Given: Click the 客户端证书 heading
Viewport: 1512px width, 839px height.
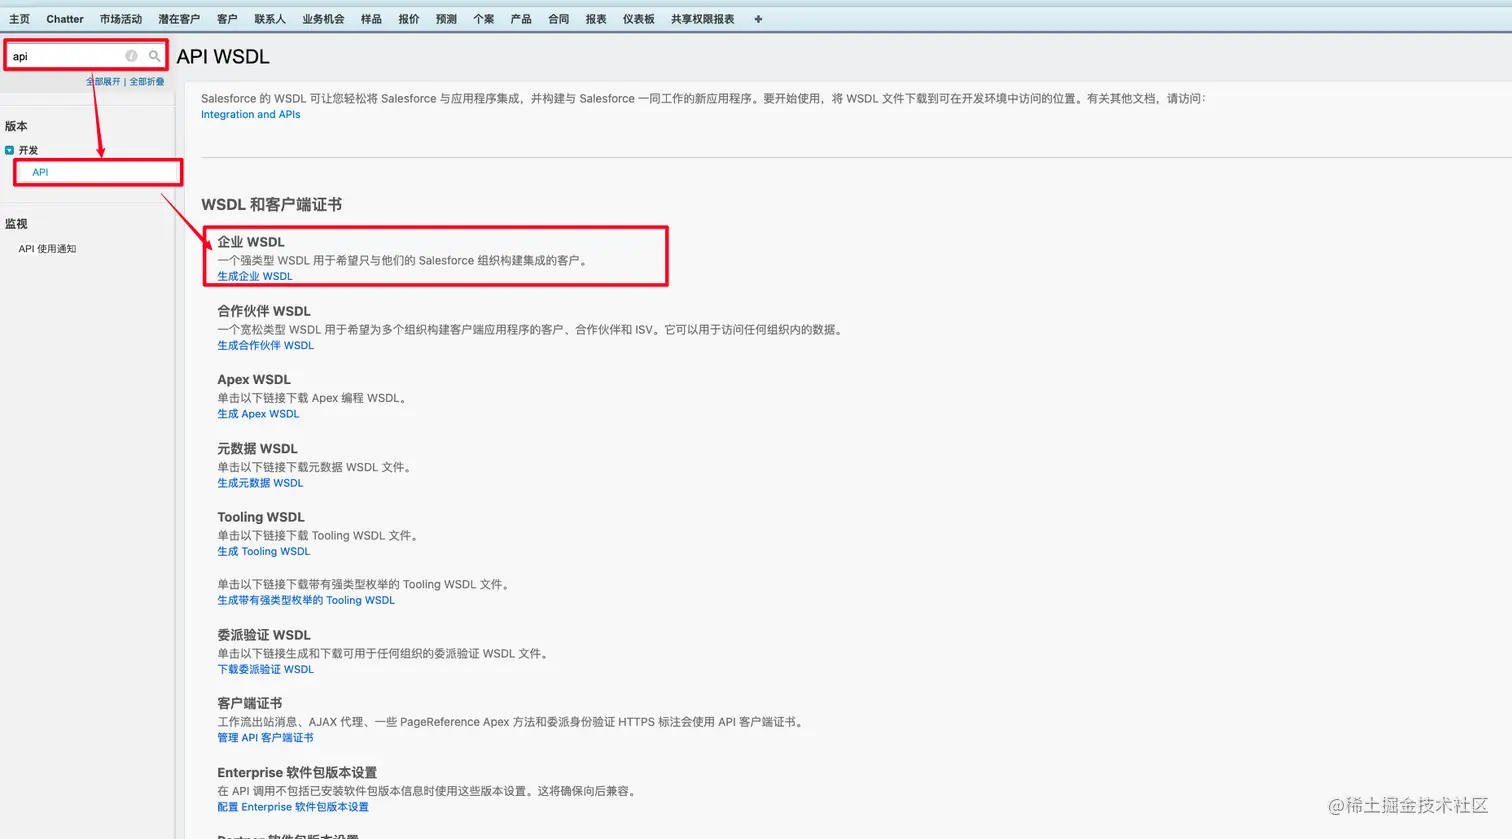Looking at the screenshot, I should click(250, 703).
